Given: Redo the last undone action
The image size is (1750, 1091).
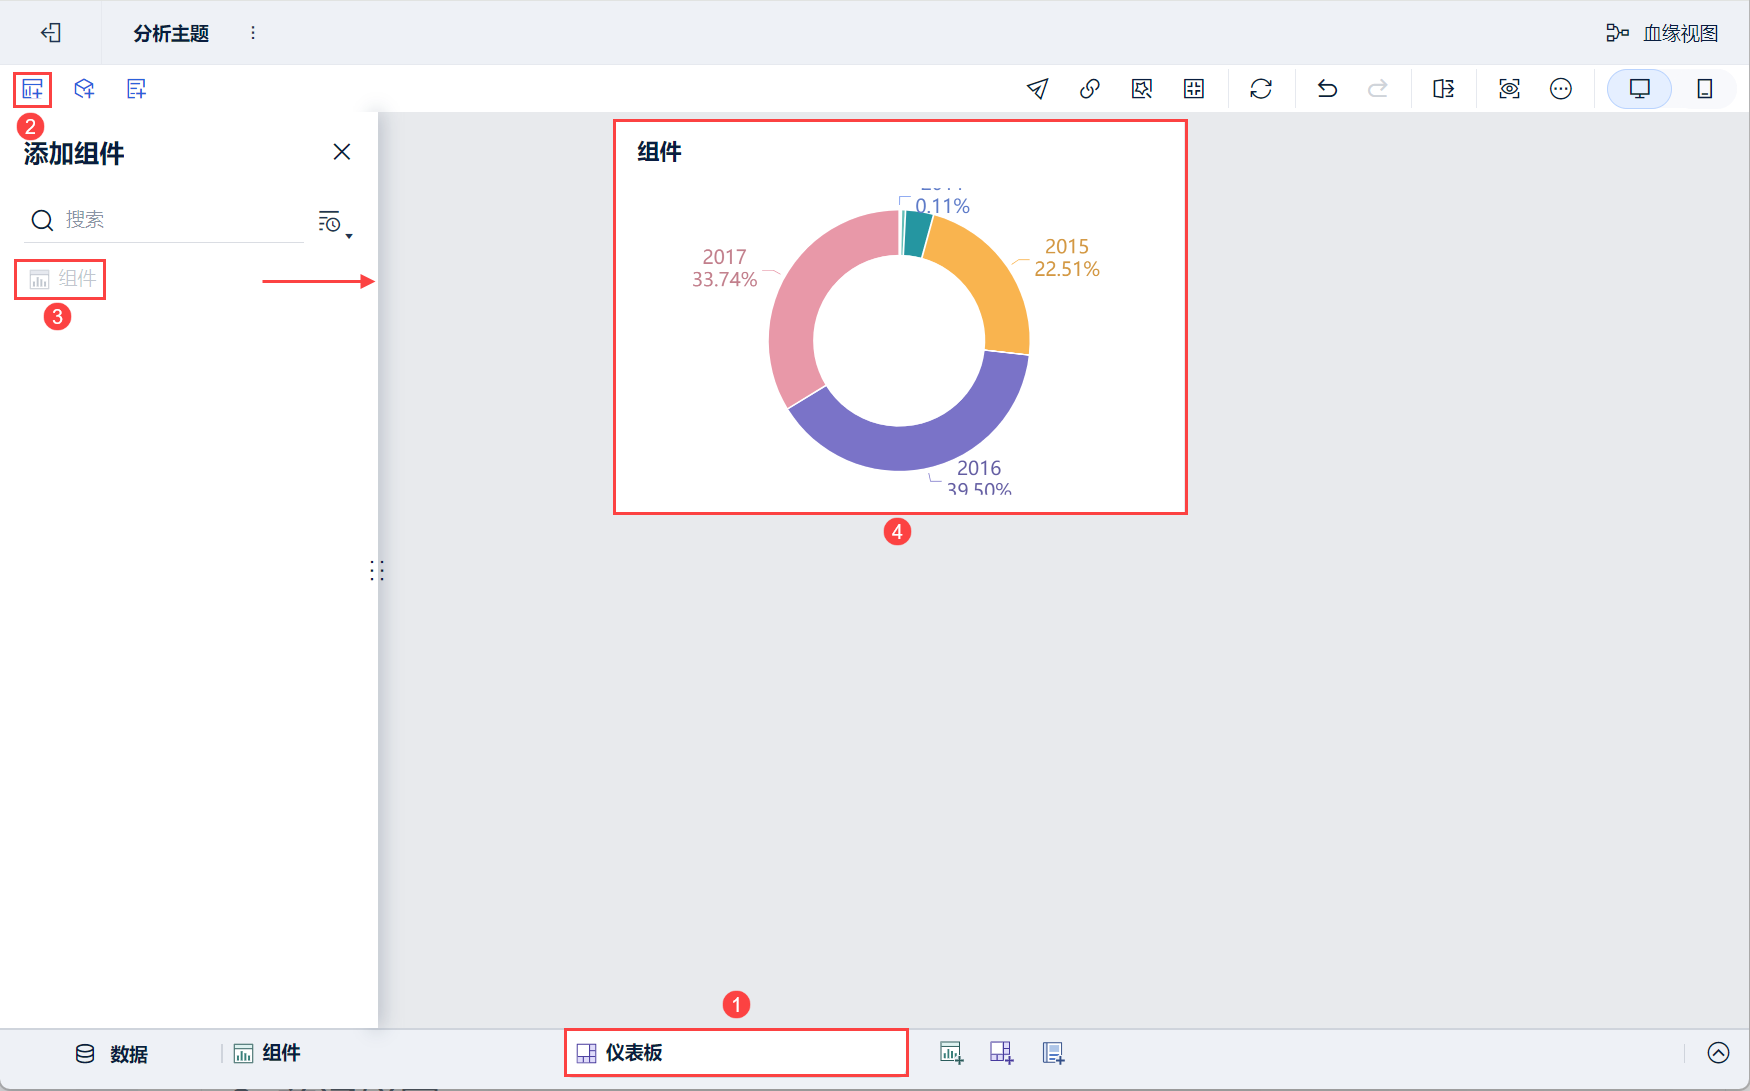Looking at the screenshot, I should coord(1378,89).
